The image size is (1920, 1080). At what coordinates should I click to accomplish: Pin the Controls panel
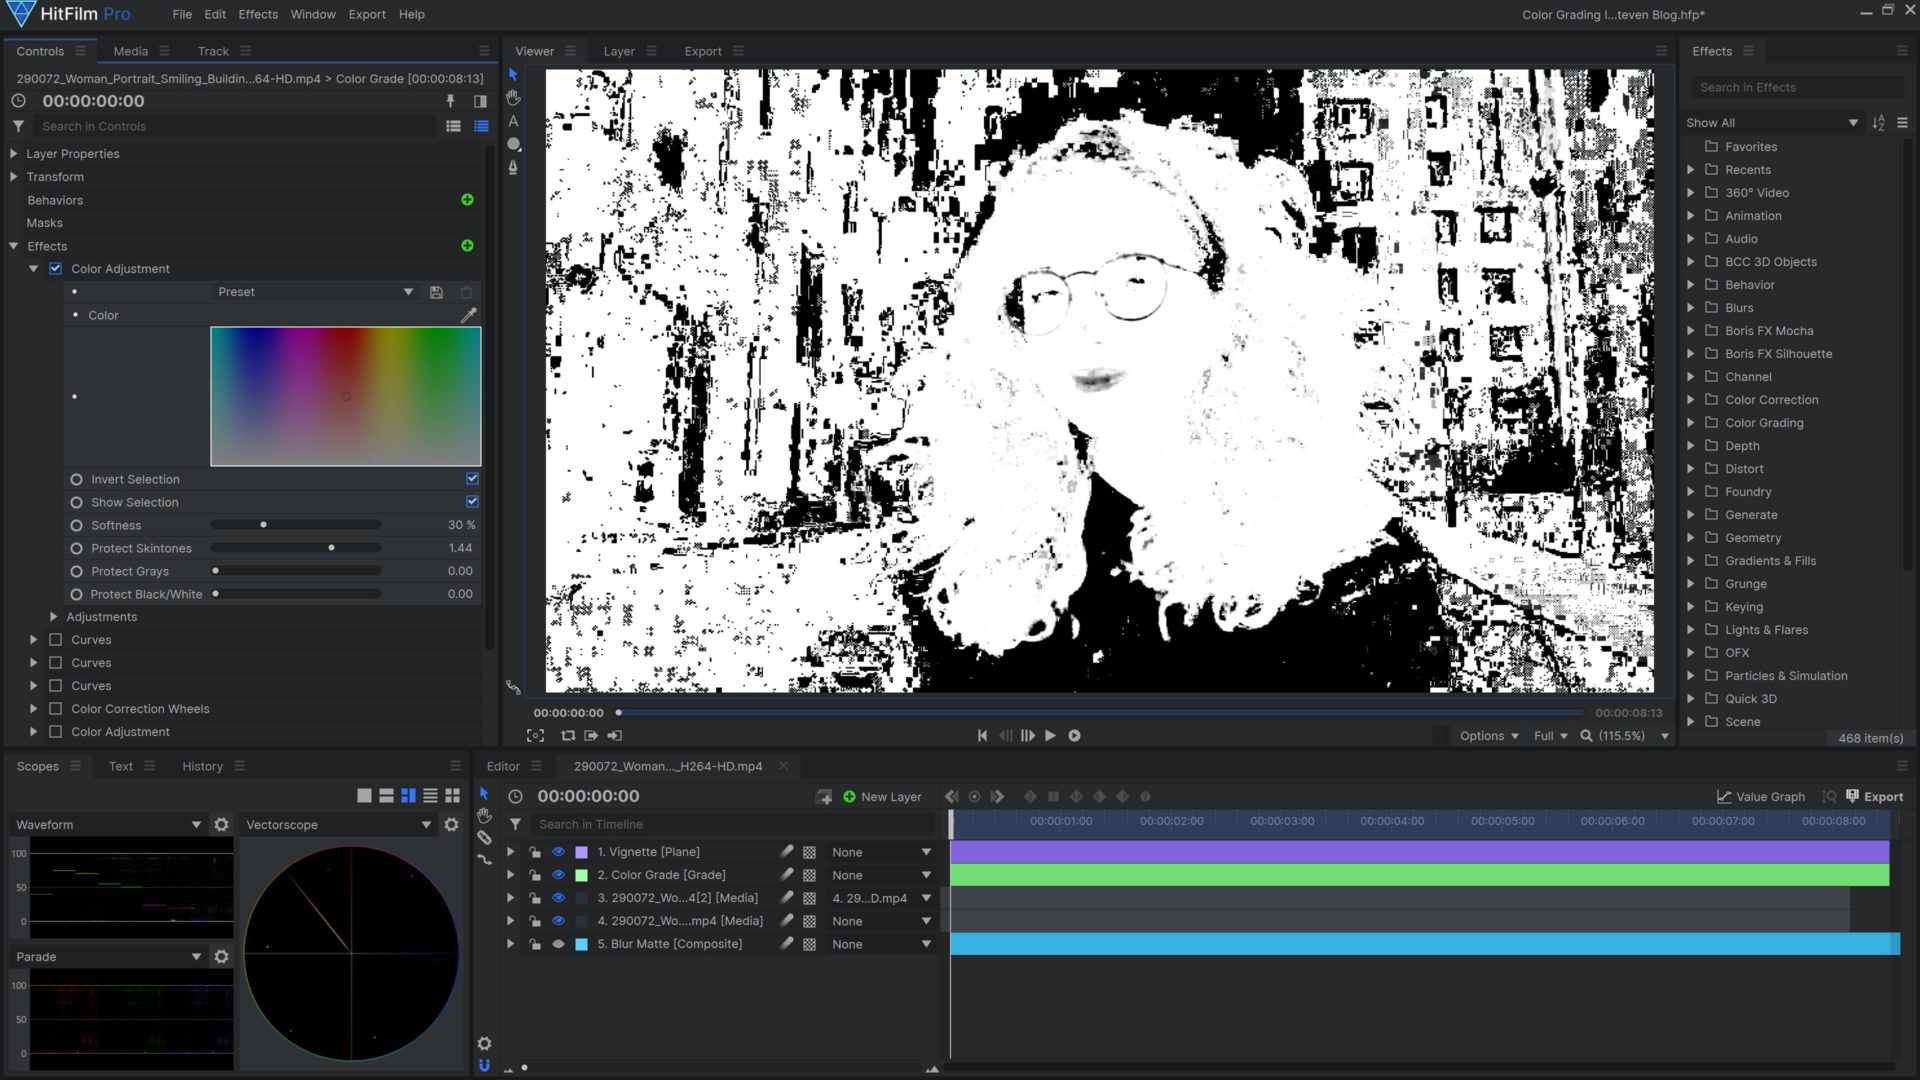coord(450,101)
